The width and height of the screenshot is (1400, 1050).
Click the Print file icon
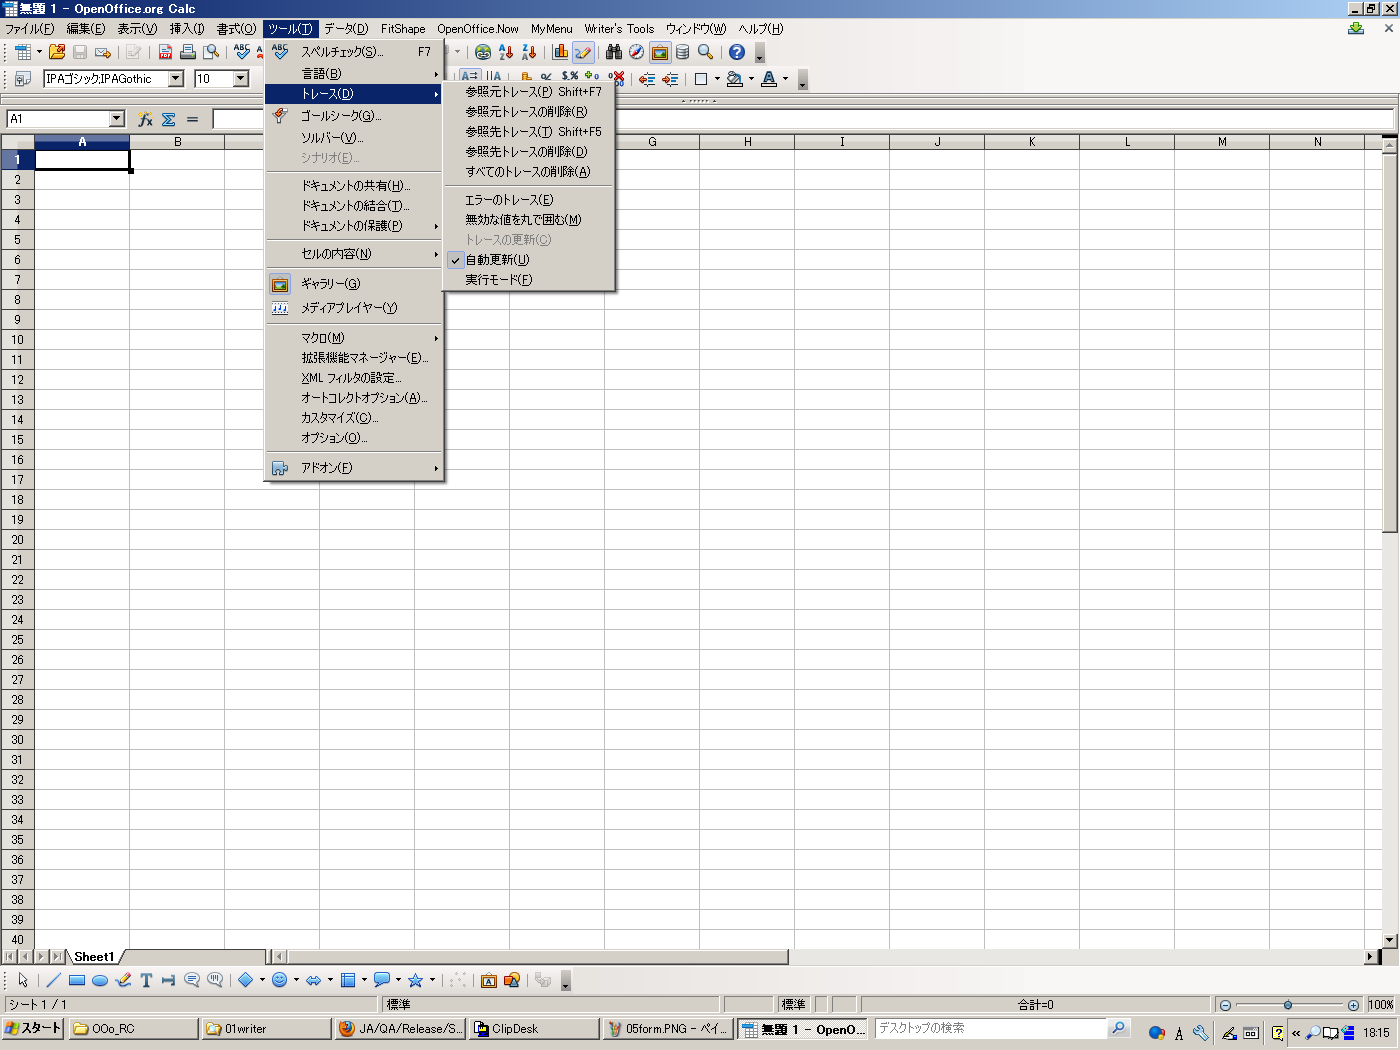point(188,52)
